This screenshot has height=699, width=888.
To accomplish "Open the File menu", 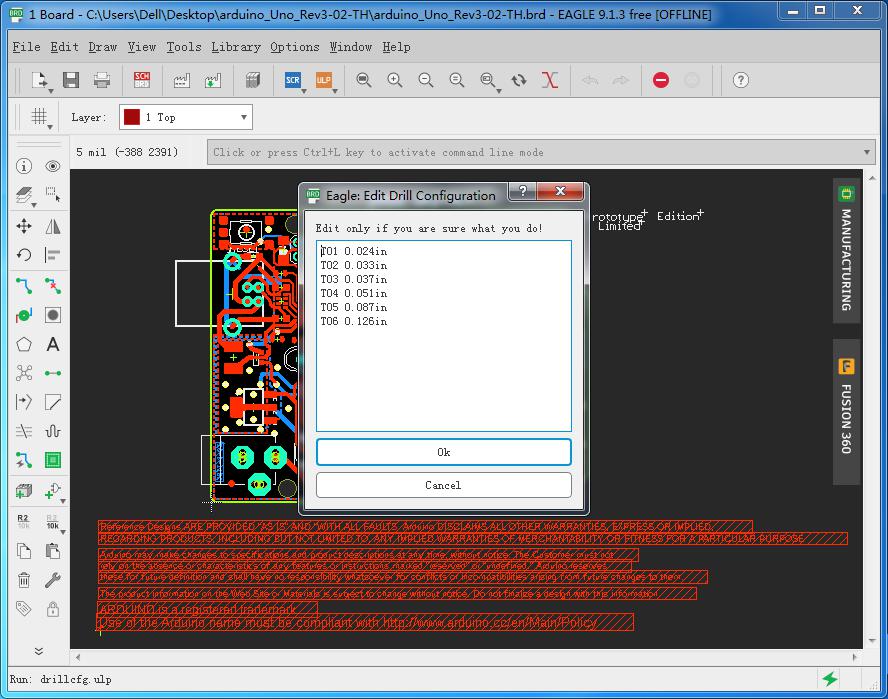I will [27, 47].
